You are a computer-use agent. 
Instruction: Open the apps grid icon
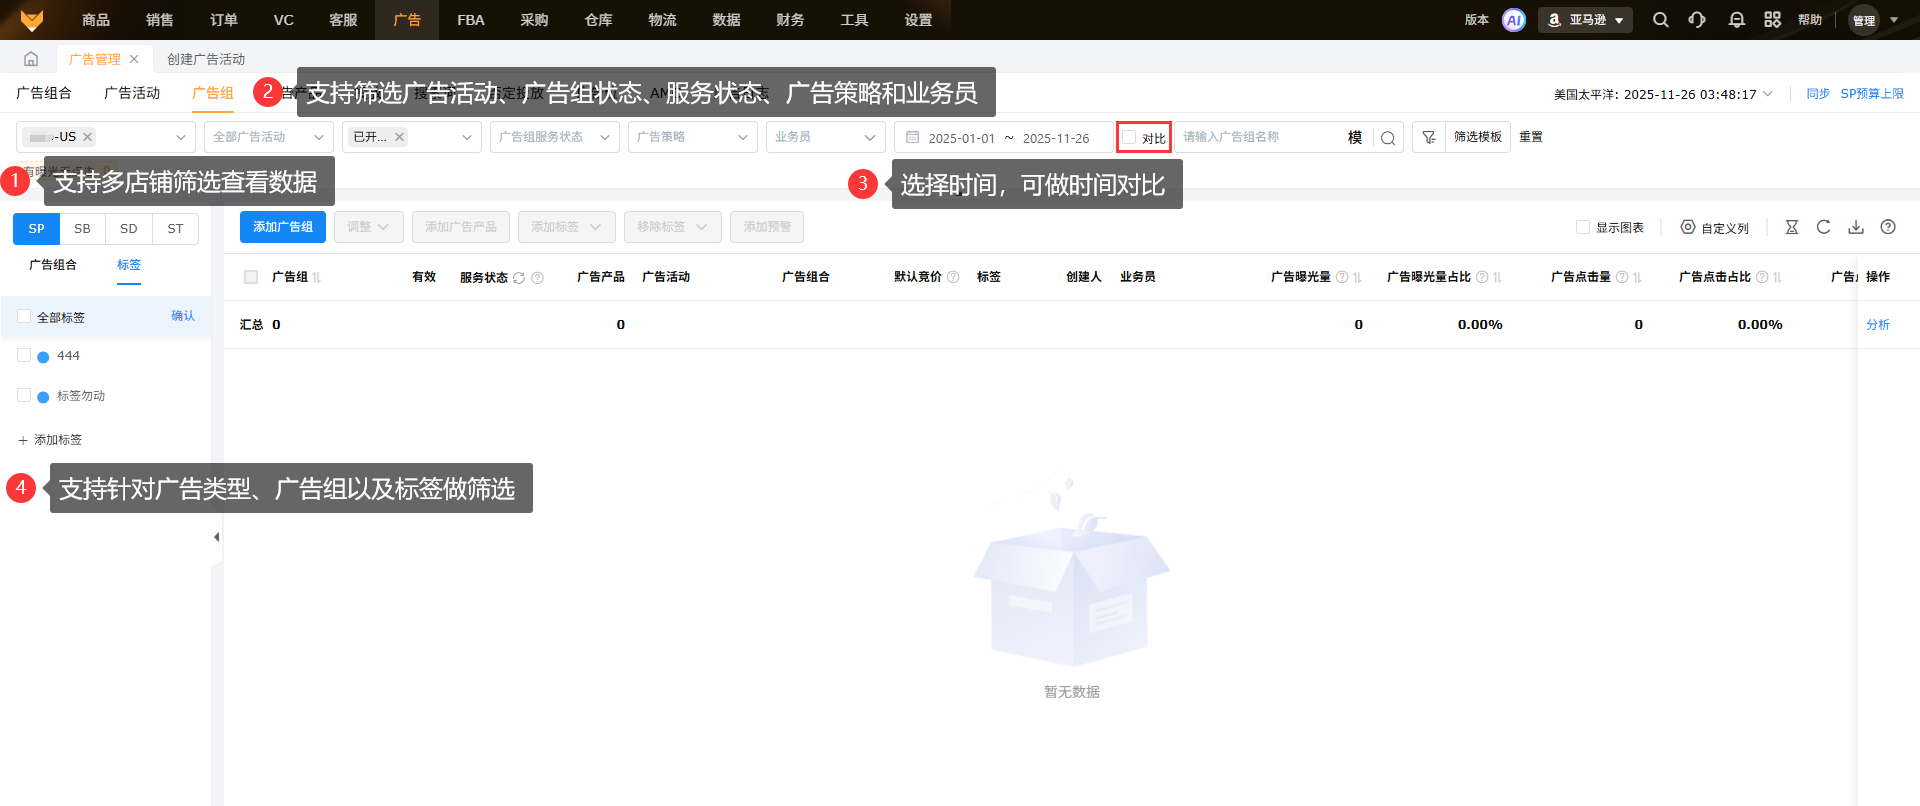pyautogui.click(x=1772, y=20)
